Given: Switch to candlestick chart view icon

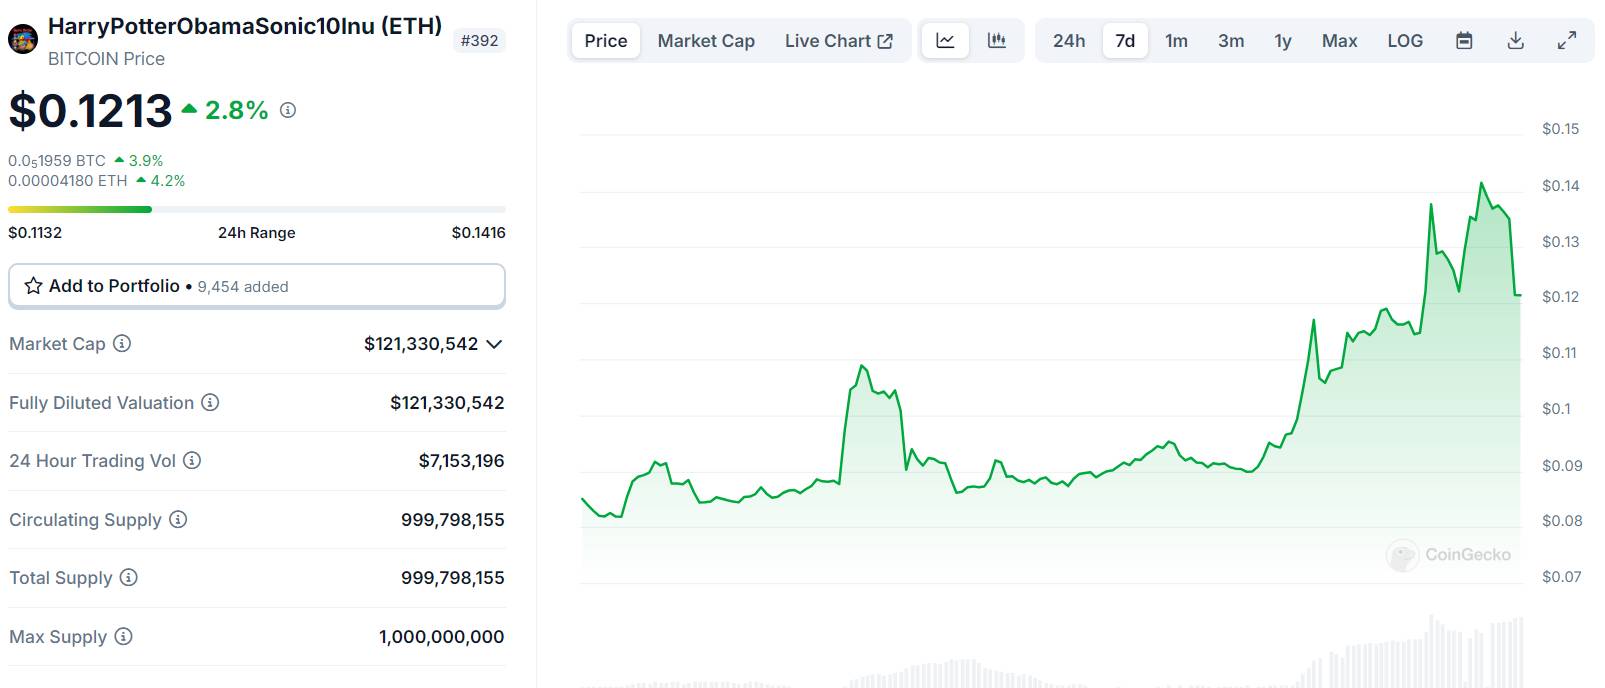Looking at the screenshot, I should (x=997, y=41).
